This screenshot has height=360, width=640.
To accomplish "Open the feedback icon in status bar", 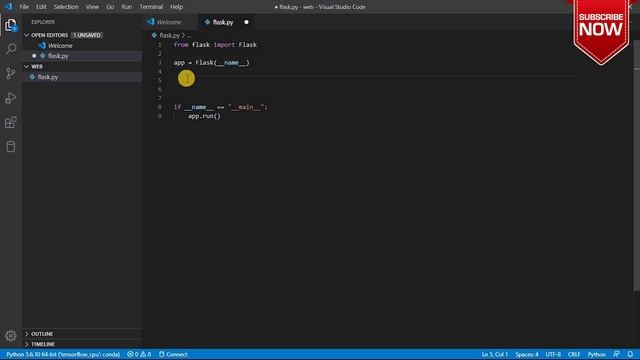I will point(616,354).
